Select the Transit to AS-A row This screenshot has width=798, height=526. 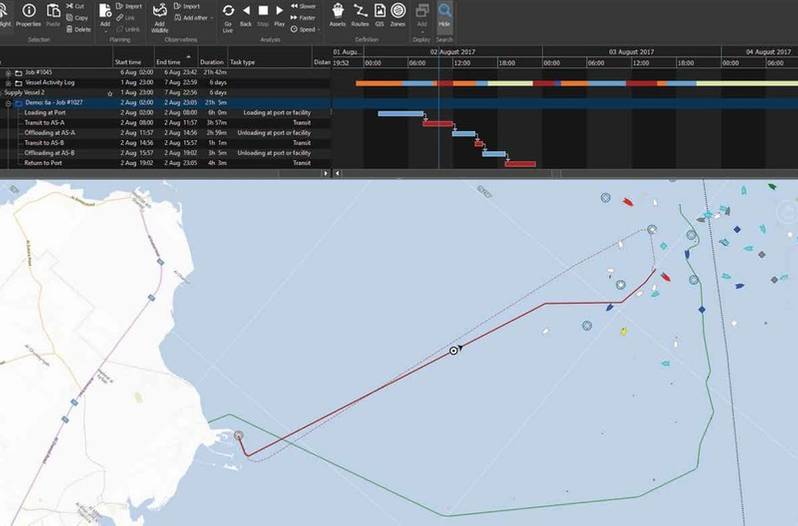[165, 123]
